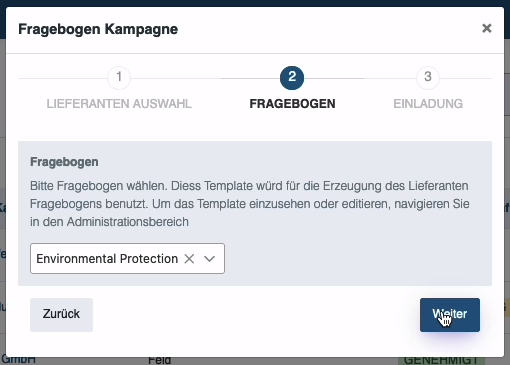This screenshot has height=365, width=510.
Task: Select the step 2 circle indicator
Action: click(x=292, y=78)
